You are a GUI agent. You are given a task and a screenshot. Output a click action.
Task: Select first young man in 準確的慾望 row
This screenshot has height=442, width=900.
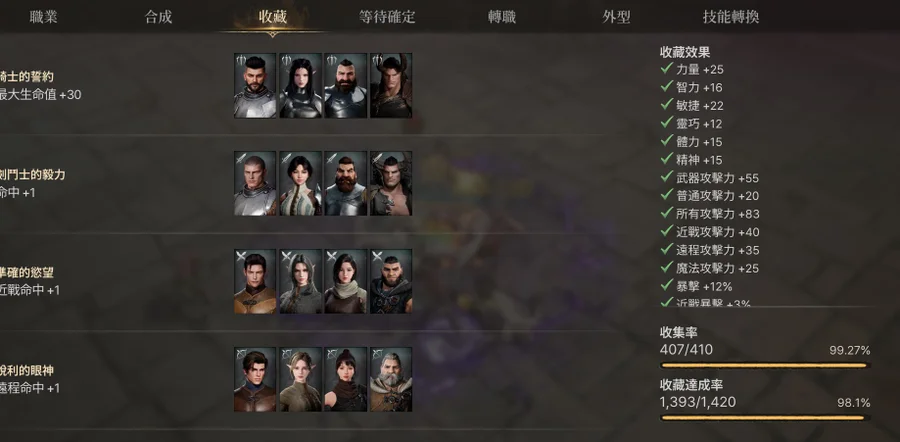(255, 281)
